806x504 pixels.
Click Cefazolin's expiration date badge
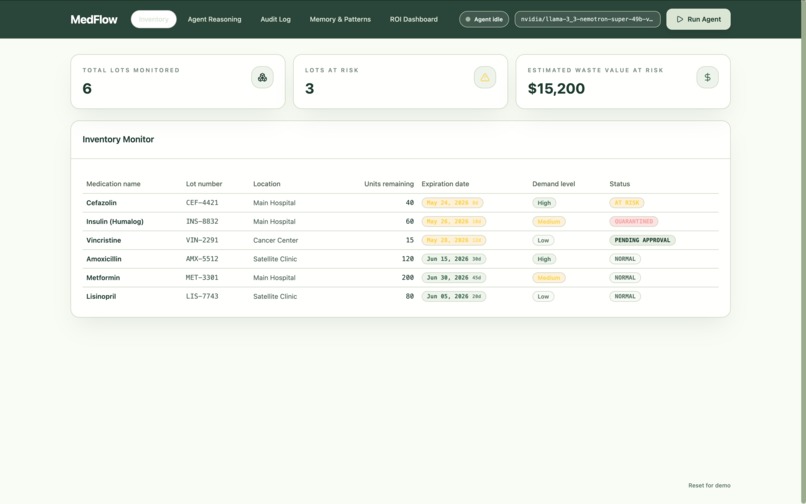tap(452, 203)
